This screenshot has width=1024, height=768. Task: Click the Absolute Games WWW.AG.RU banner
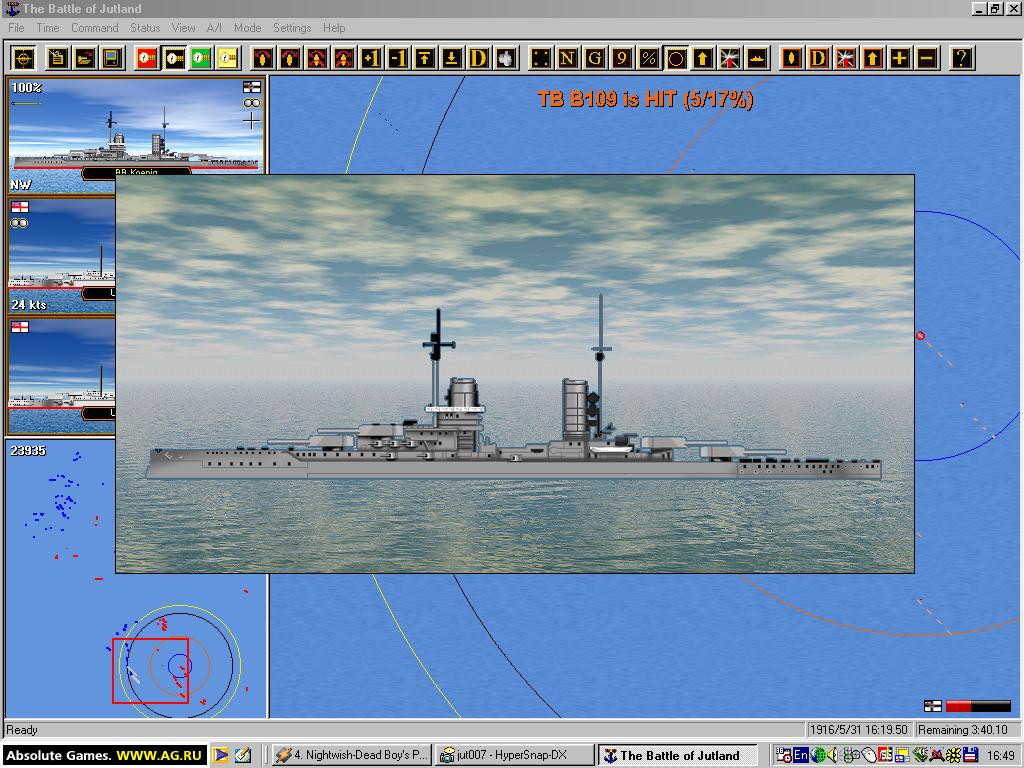104,756
